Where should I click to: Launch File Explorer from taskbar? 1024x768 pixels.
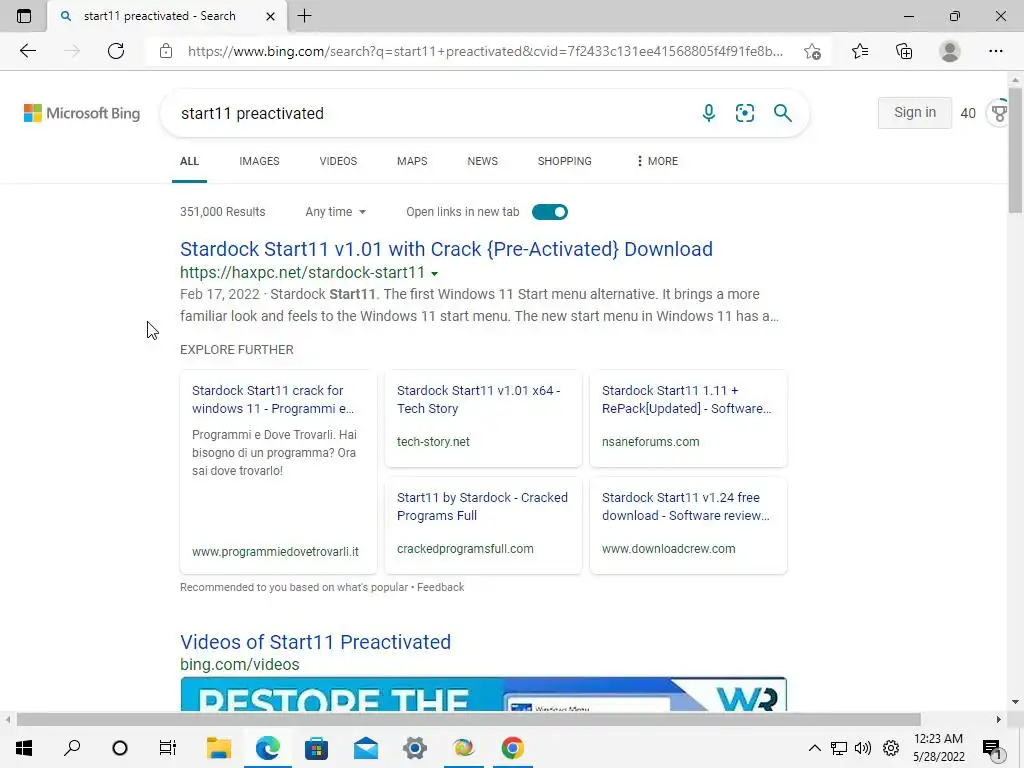(219, 748)
